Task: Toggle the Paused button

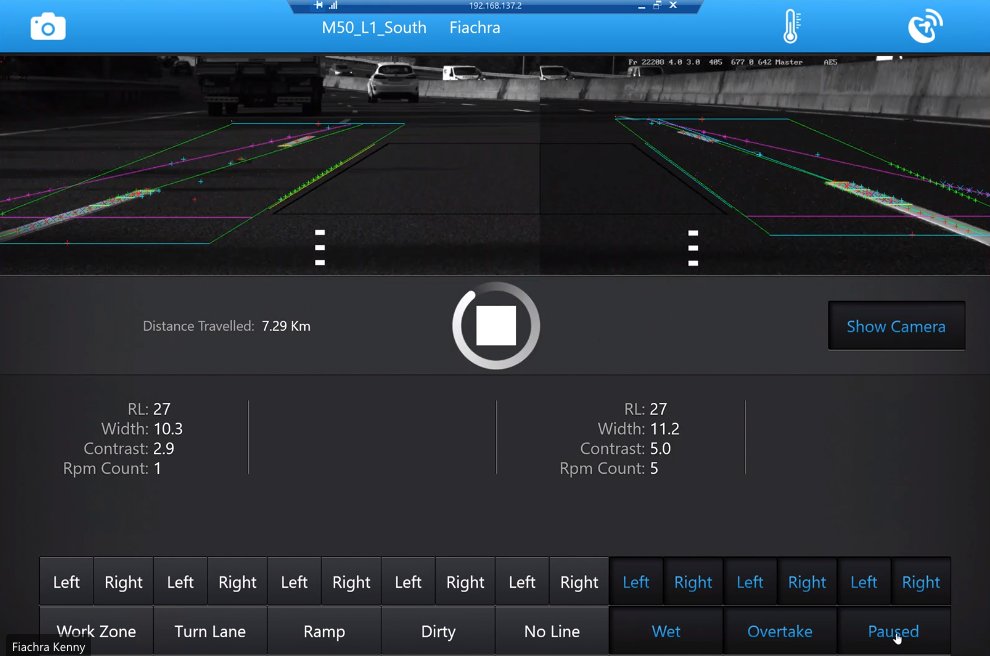Action: click(893, 631)
